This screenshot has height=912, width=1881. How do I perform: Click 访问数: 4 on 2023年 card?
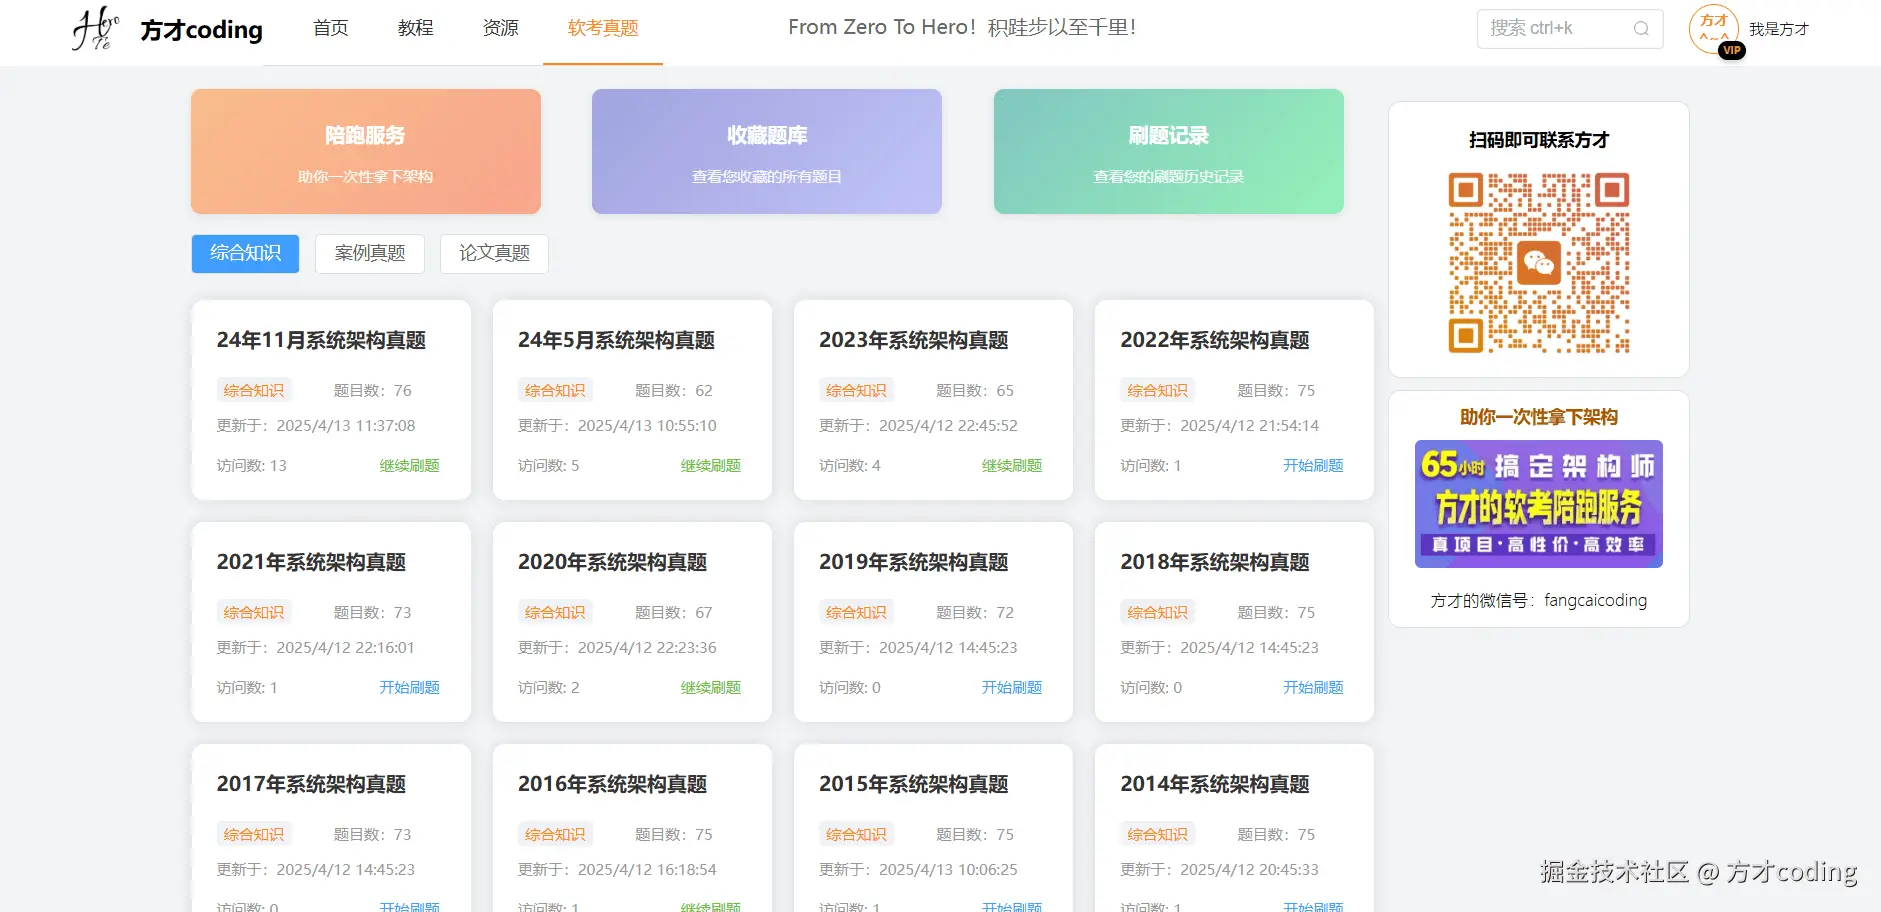(850, 466)
